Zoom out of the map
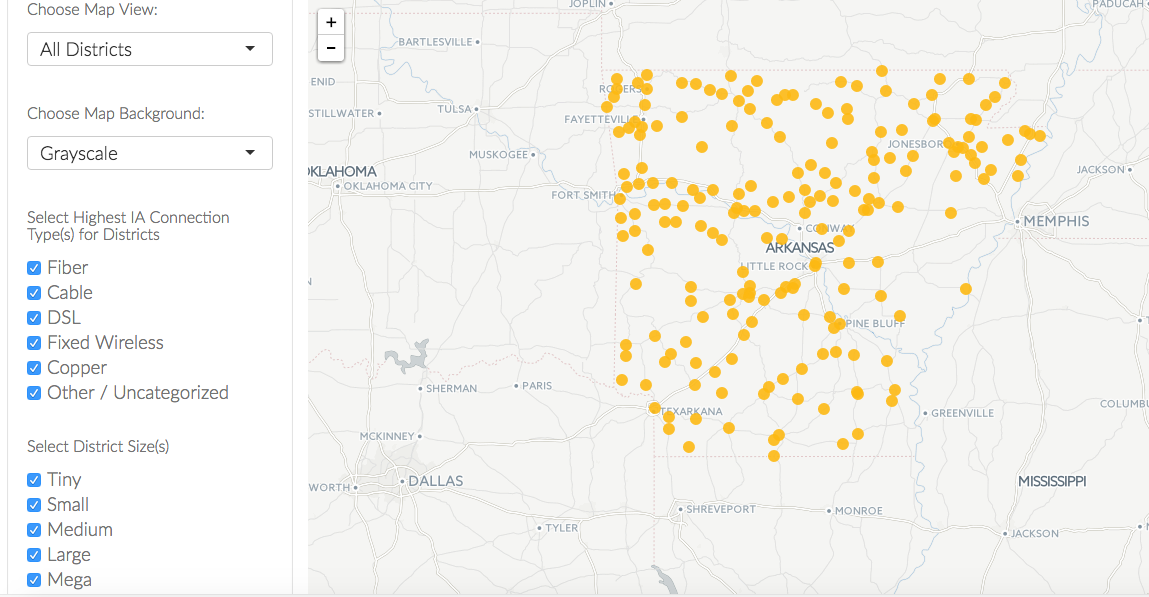Image resolution: width=1149 pixels, height=597 pixels. pyautogui.click(x=331, y=48)
